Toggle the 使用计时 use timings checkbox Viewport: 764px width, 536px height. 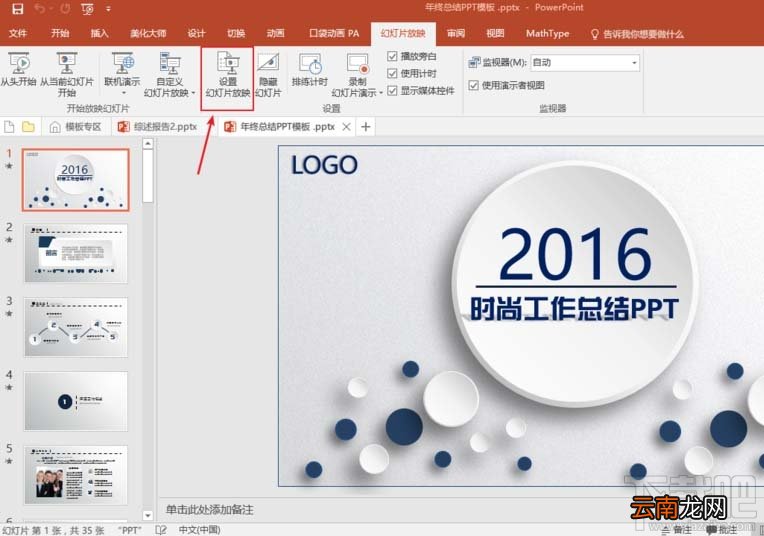pos(392,74)
